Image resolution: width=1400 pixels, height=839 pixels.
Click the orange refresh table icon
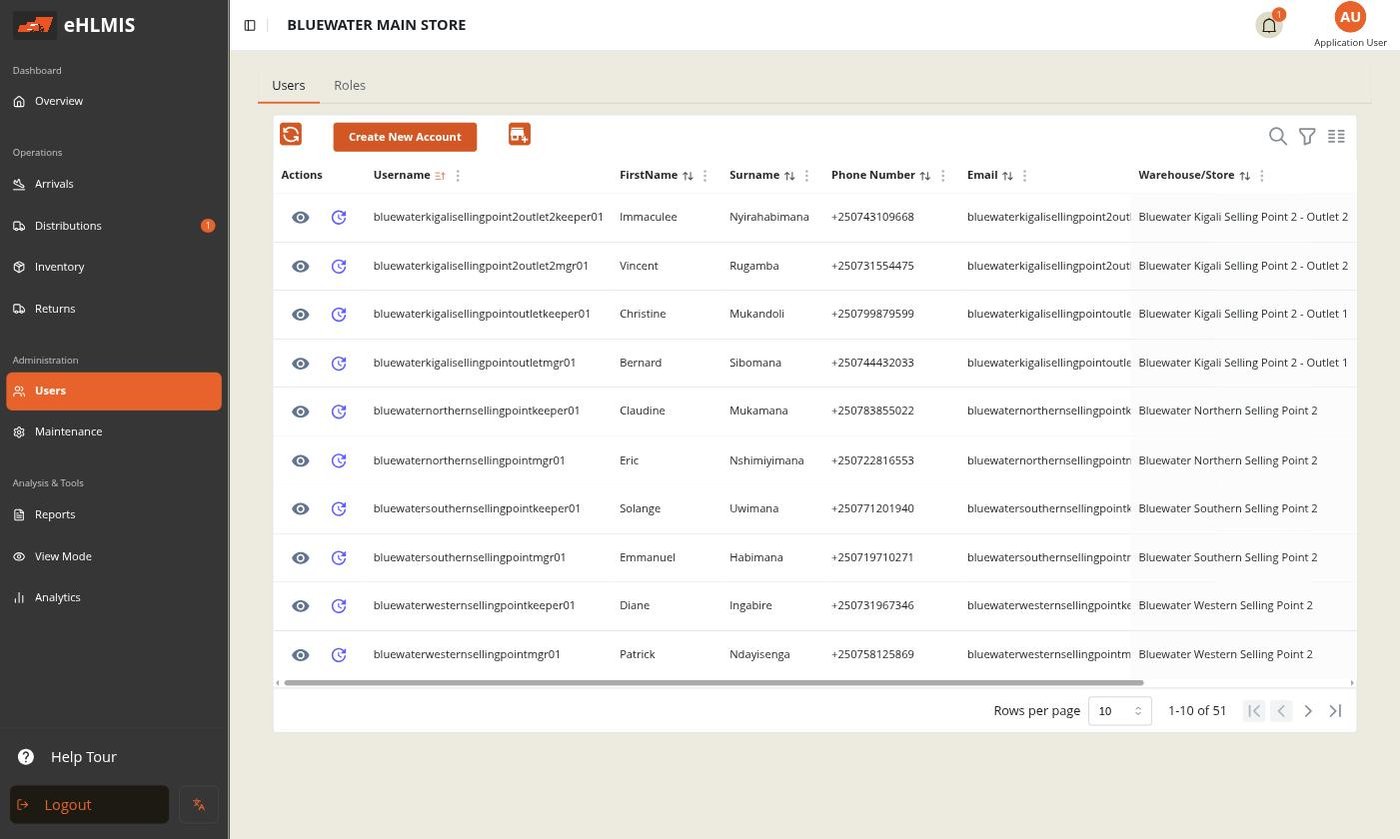[291, 134]
